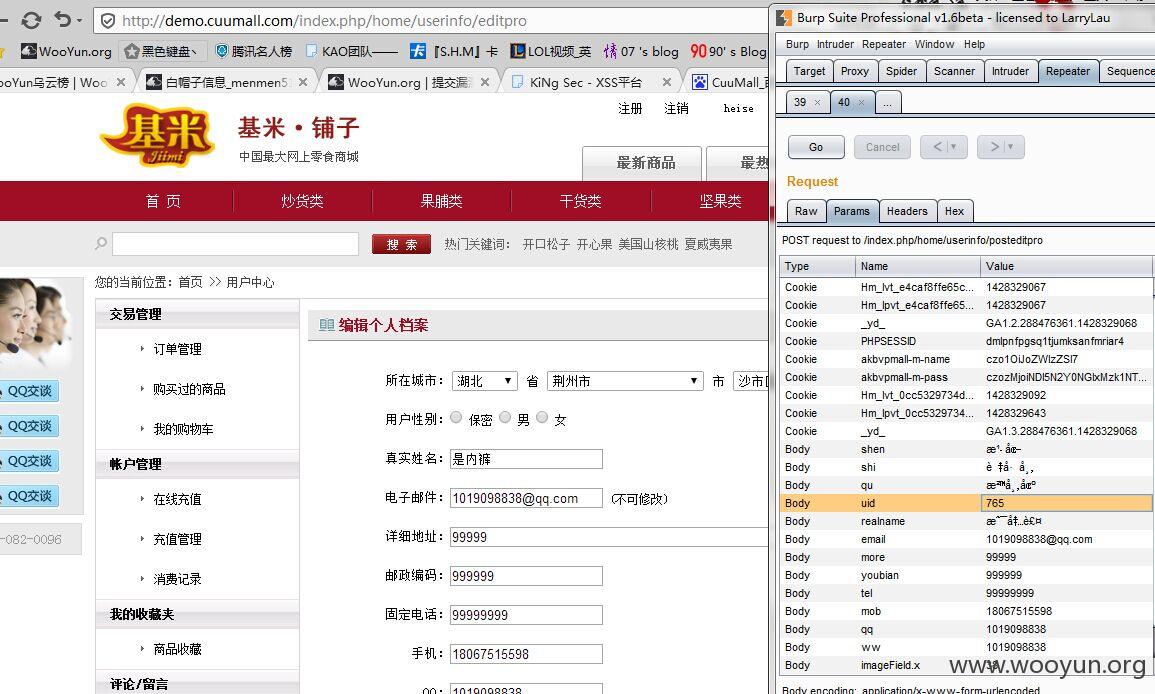The image size is (1155, 694).
Task: Select 保密 gender radio button
Action: (x=456, y=418)
